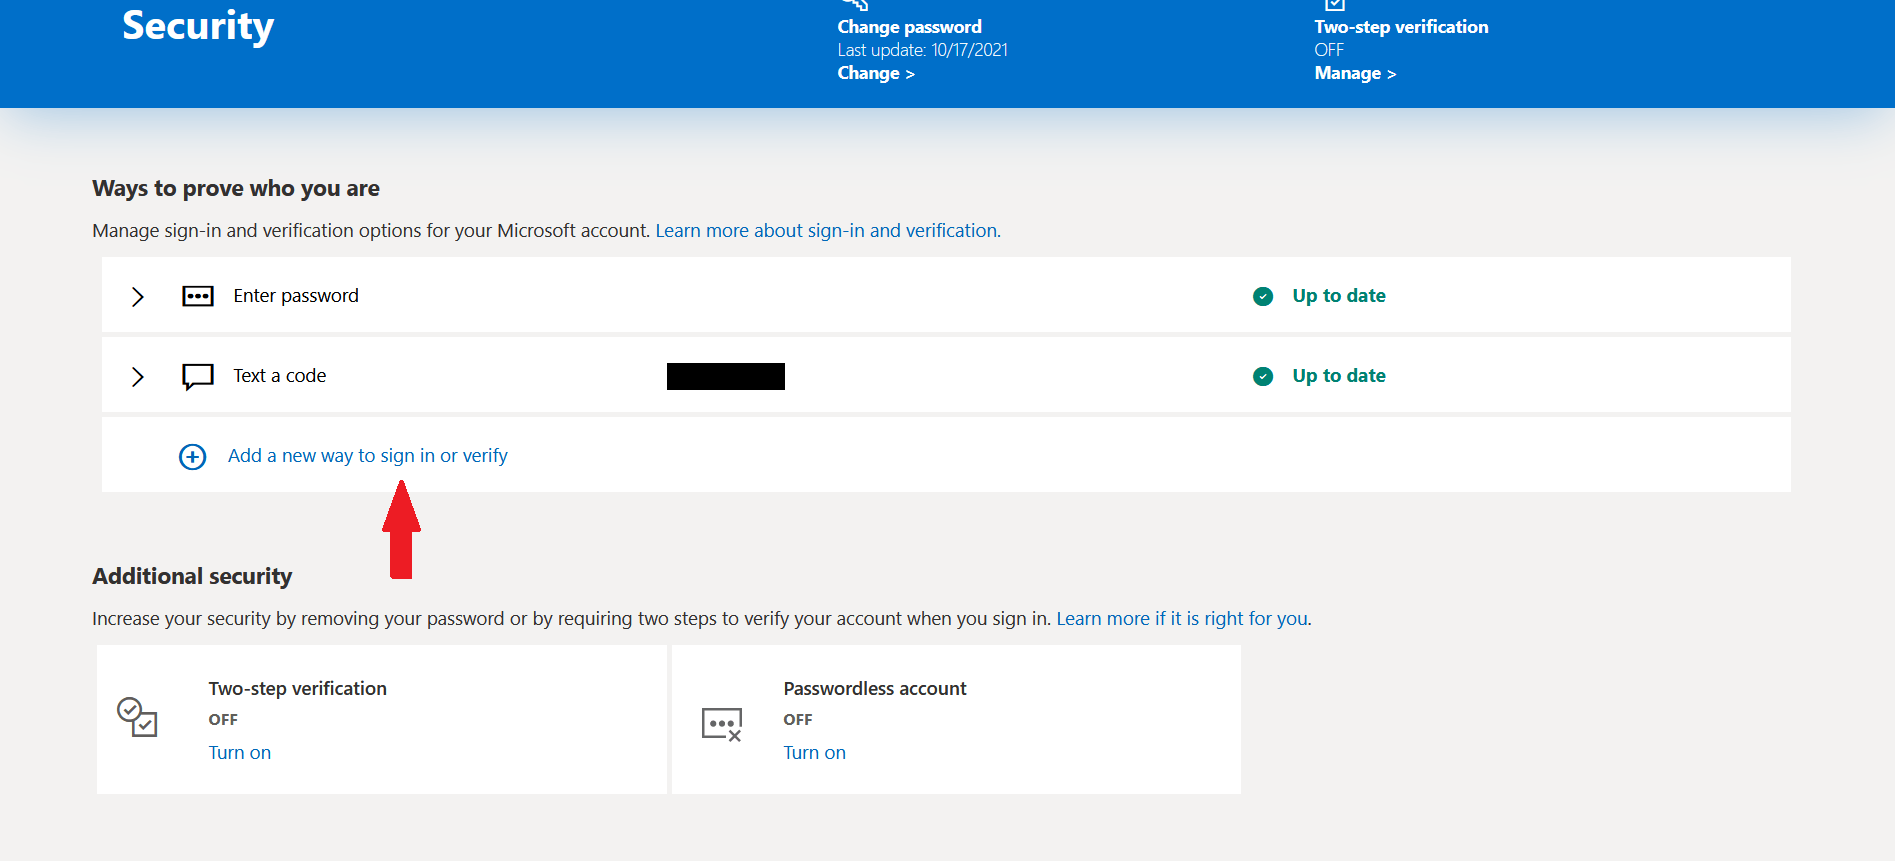Turn on Two-step verification
The image size is (1895, 861).
(x=240, y=753)
